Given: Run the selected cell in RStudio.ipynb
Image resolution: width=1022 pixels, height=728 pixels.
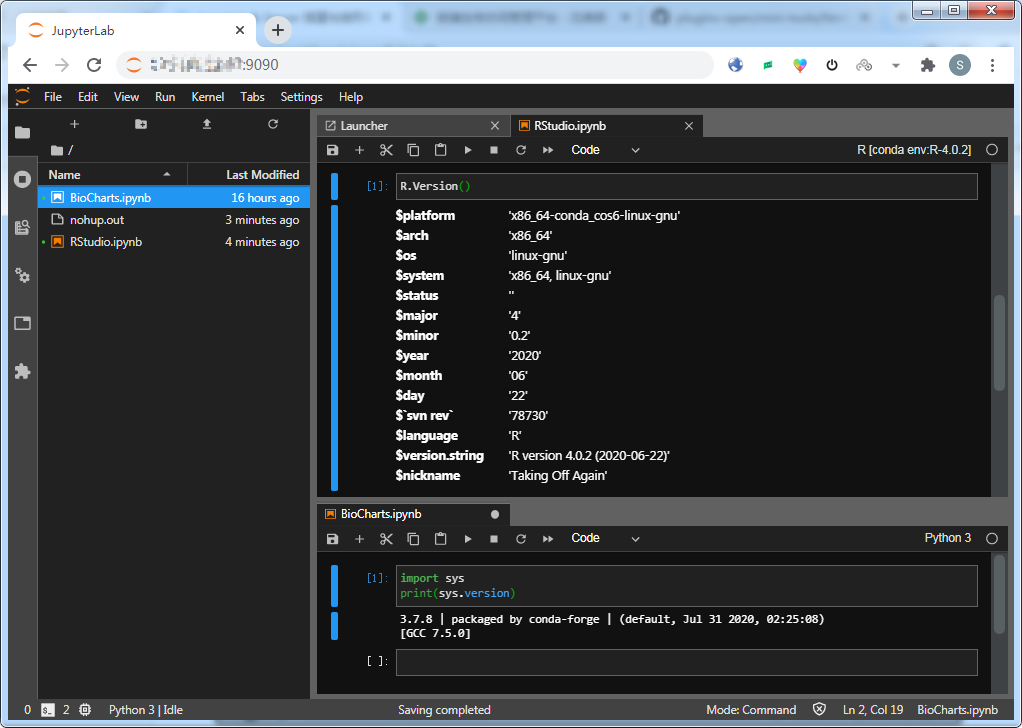Looking at the screenshot, I should coord(467,149).
